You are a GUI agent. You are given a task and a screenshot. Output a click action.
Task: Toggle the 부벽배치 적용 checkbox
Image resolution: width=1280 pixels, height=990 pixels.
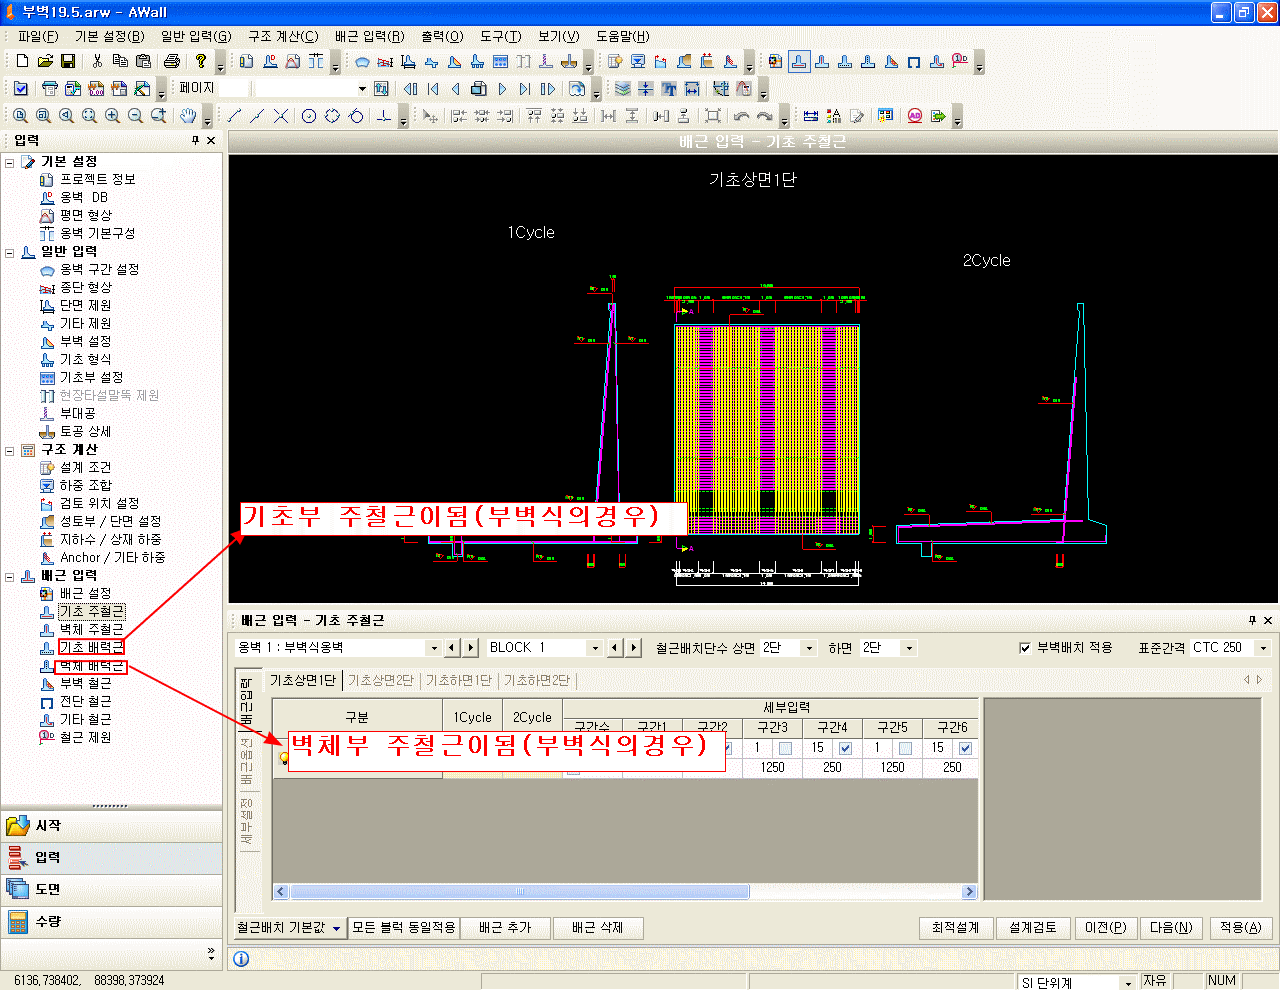(x=1024, y=648)
